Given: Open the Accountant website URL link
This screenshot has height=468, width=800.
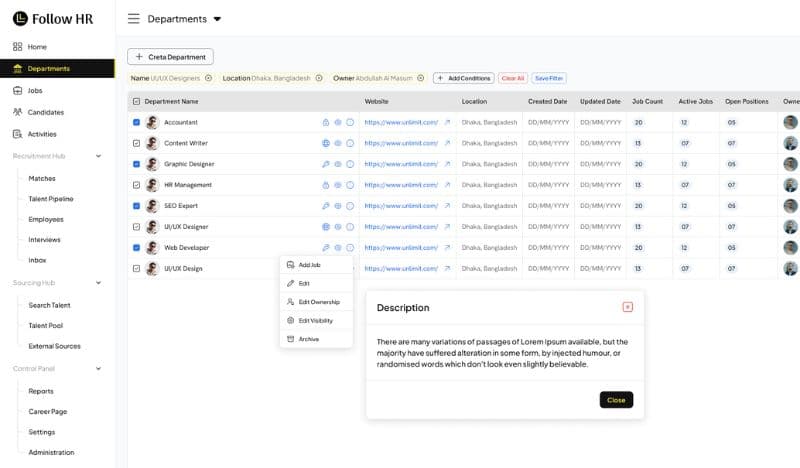Looking at the screenshot, I should tap(400, 122).
